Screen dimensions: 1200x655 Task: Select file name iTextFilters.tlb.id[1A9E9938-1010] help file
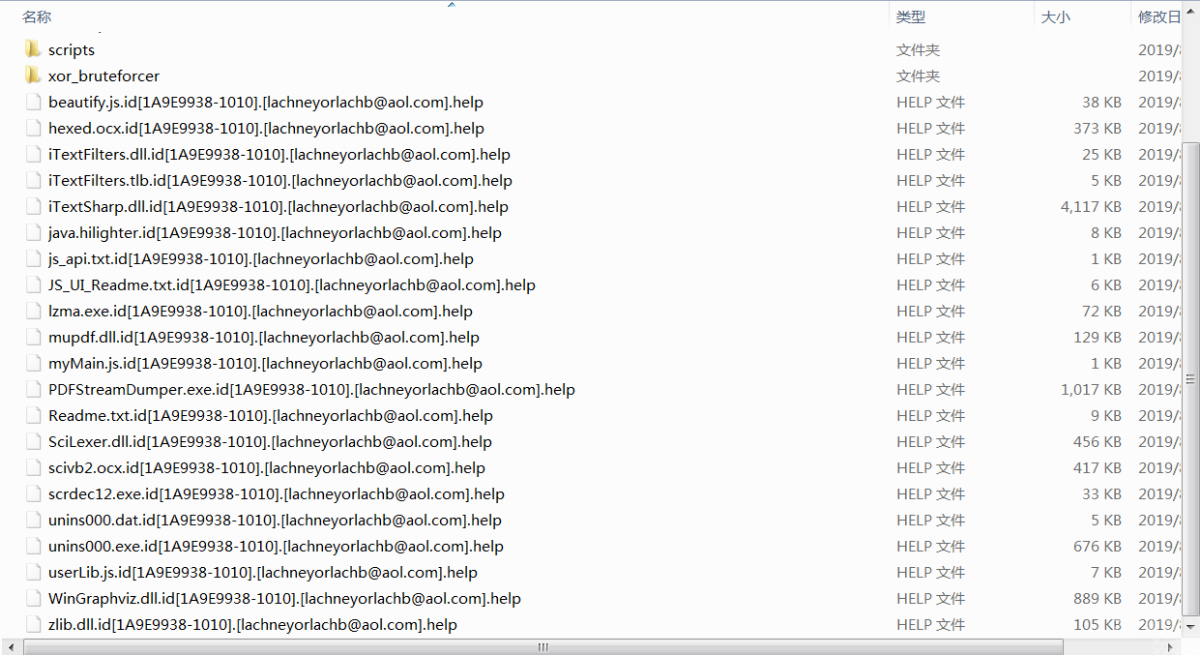(x=280, y=180)
